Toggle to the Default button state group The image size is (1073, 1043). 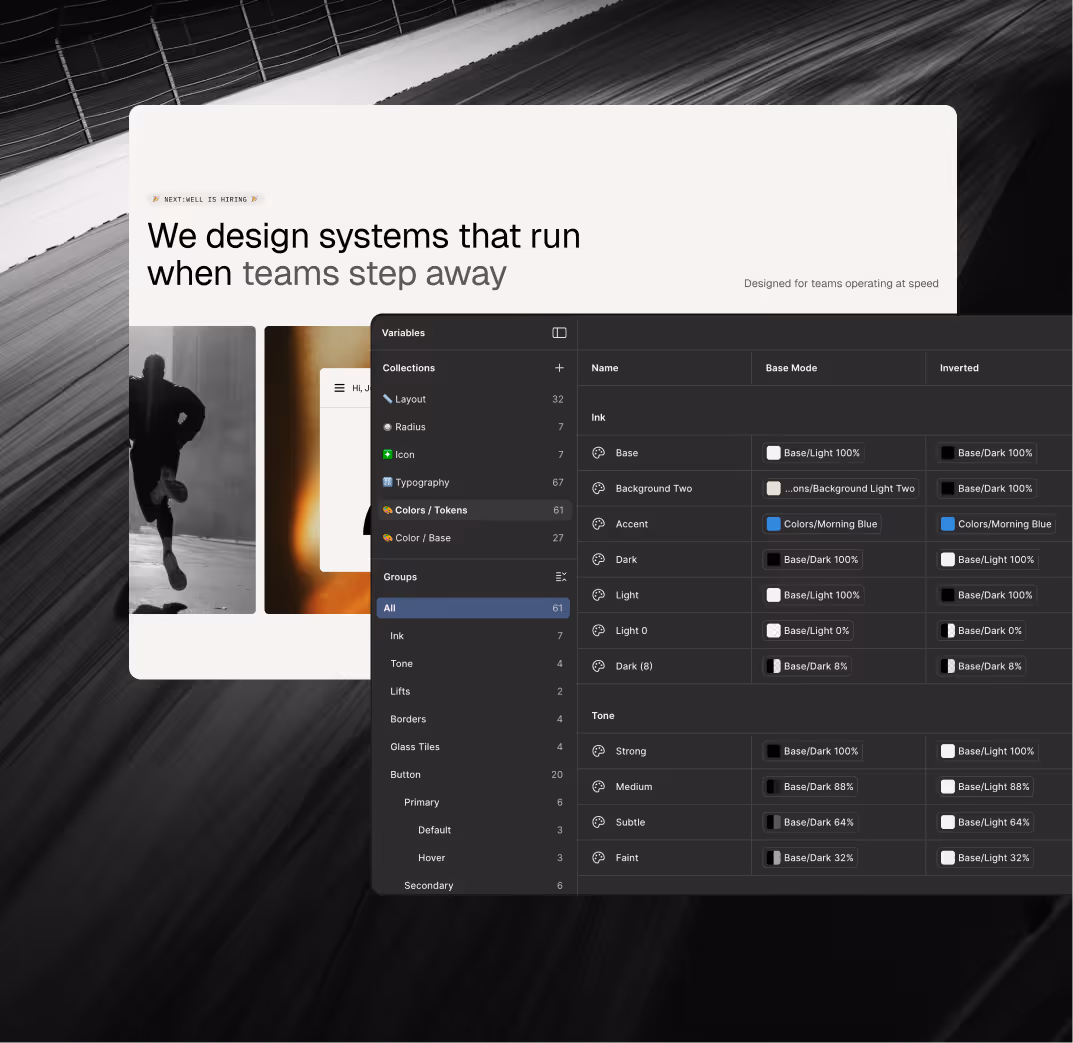click(434, 830)
